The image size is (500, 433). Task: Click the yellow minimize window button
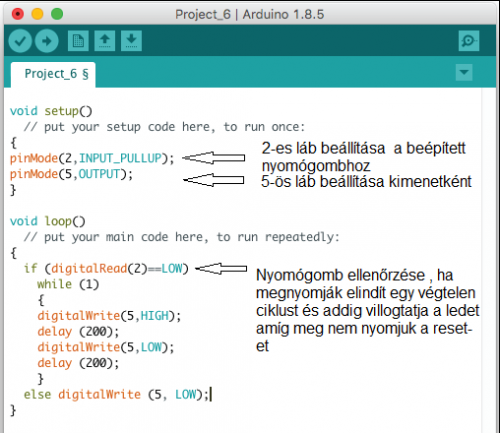[37, 14]
